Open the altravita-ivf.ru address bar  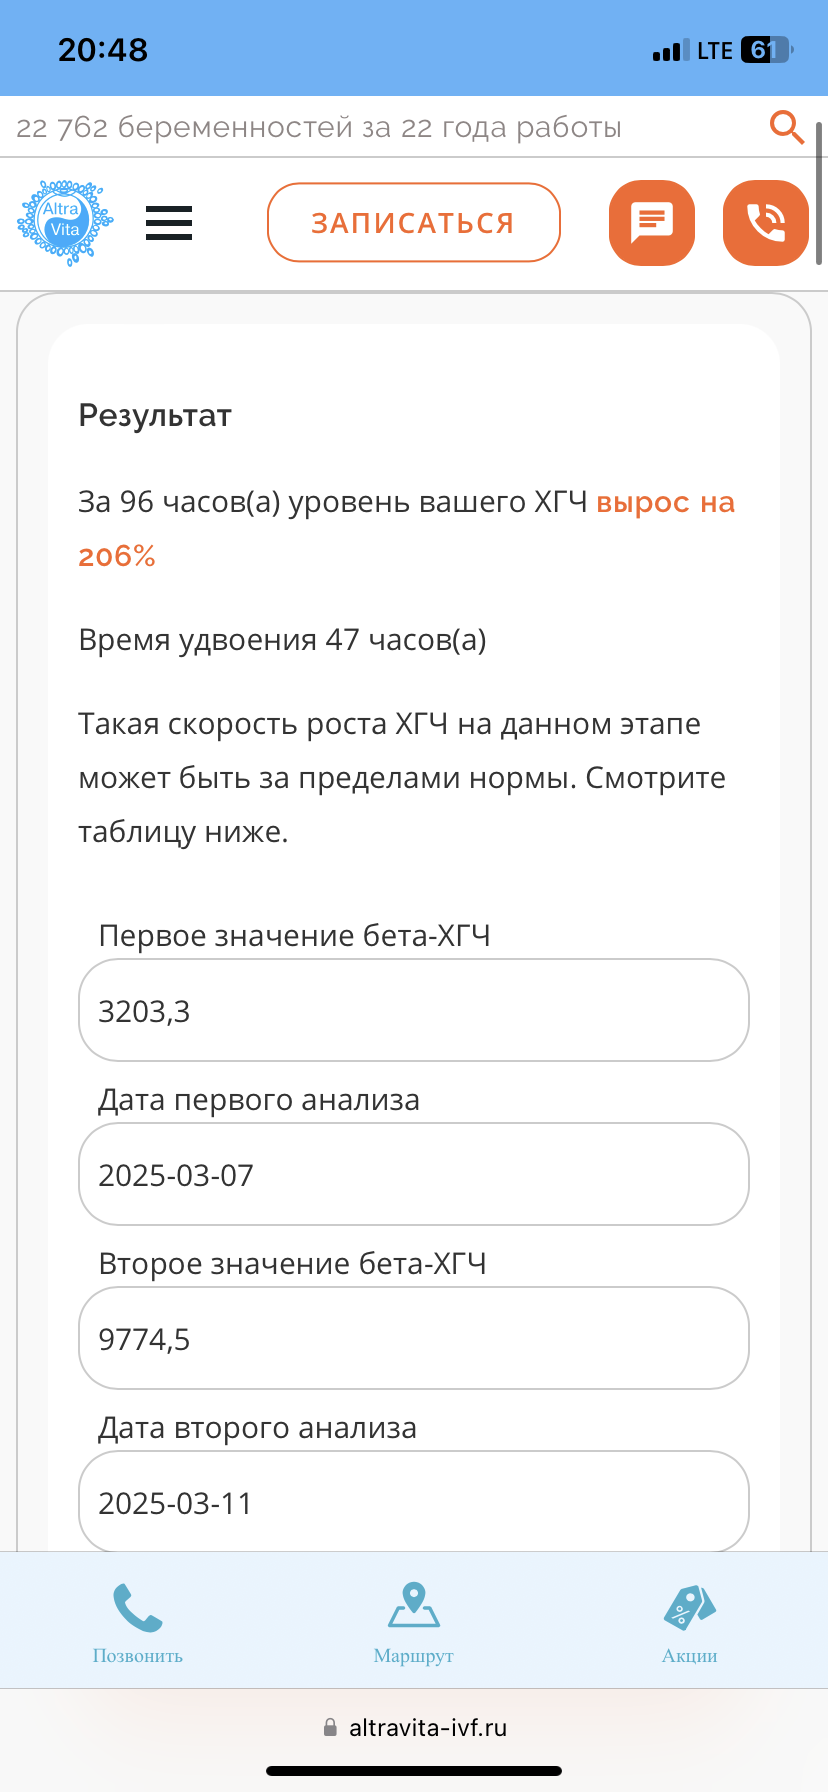pyautogui.click(x=428, y=1727)
